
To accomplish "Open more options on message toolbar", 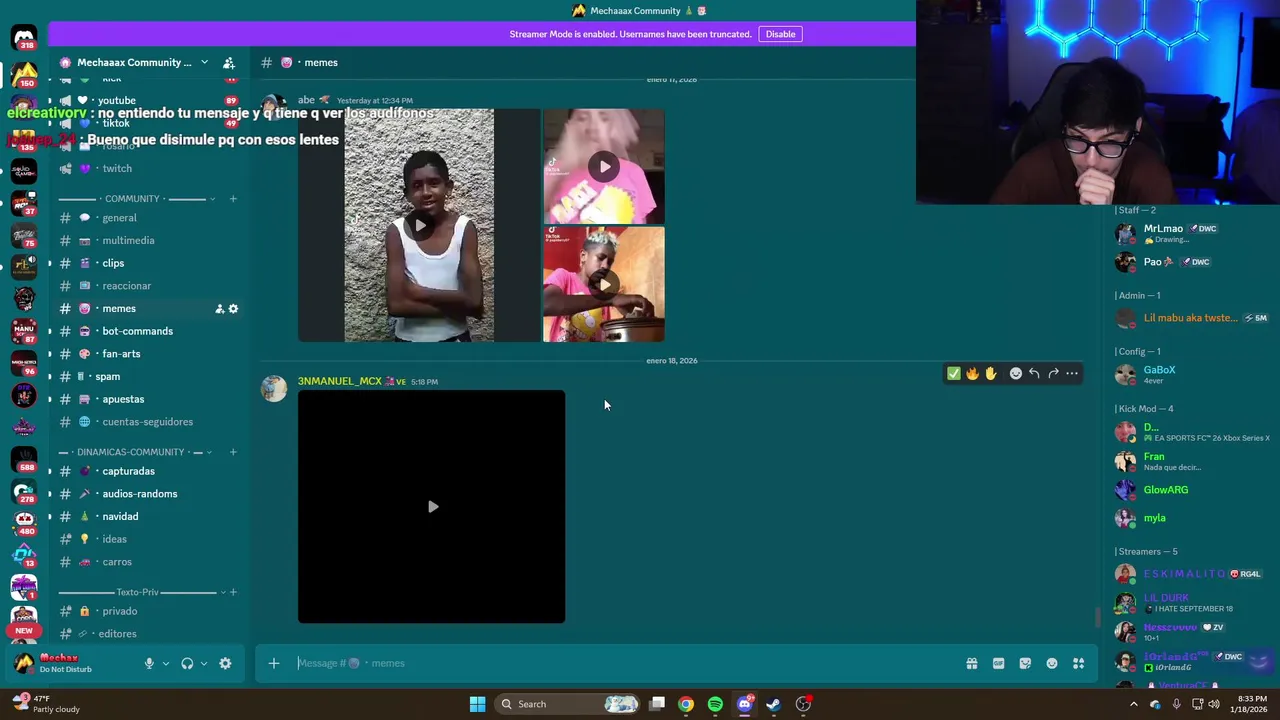I will click(x=1072, y=374).
